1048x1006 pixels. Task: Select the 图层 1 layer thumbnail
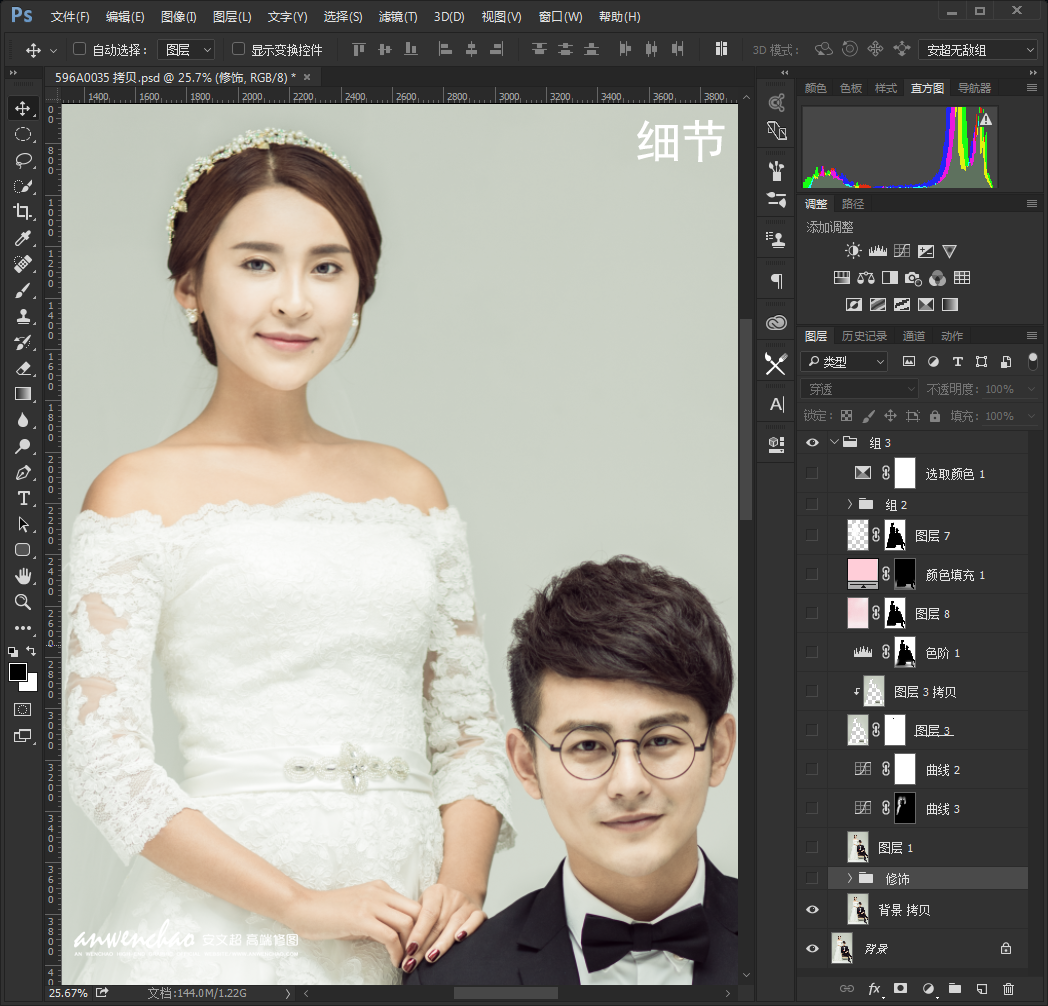click(858, 848)
